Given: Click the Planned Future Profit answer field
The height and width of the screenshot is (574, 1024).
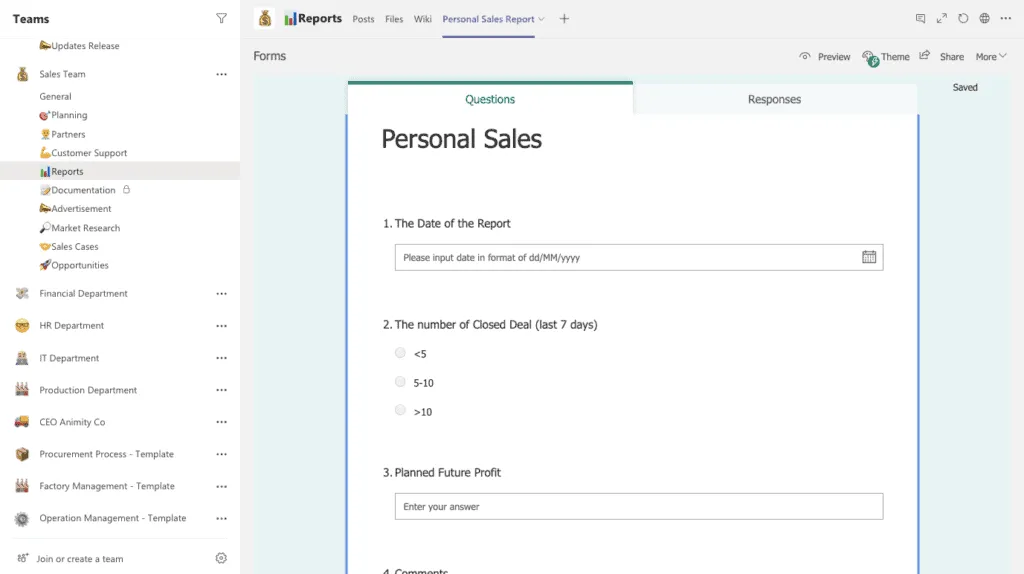Looking at the screenshot, I should point(639,506).
